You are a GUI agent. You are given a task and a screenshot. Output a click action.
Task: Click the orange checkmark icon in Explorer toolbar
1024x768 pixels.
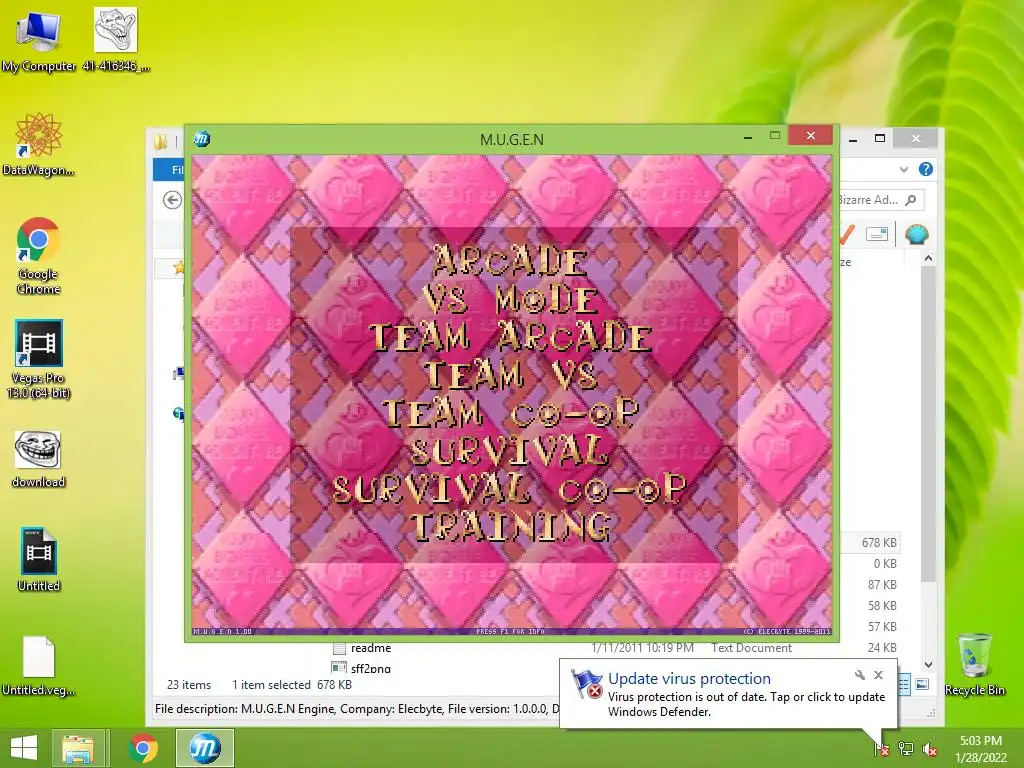[847, 234]
